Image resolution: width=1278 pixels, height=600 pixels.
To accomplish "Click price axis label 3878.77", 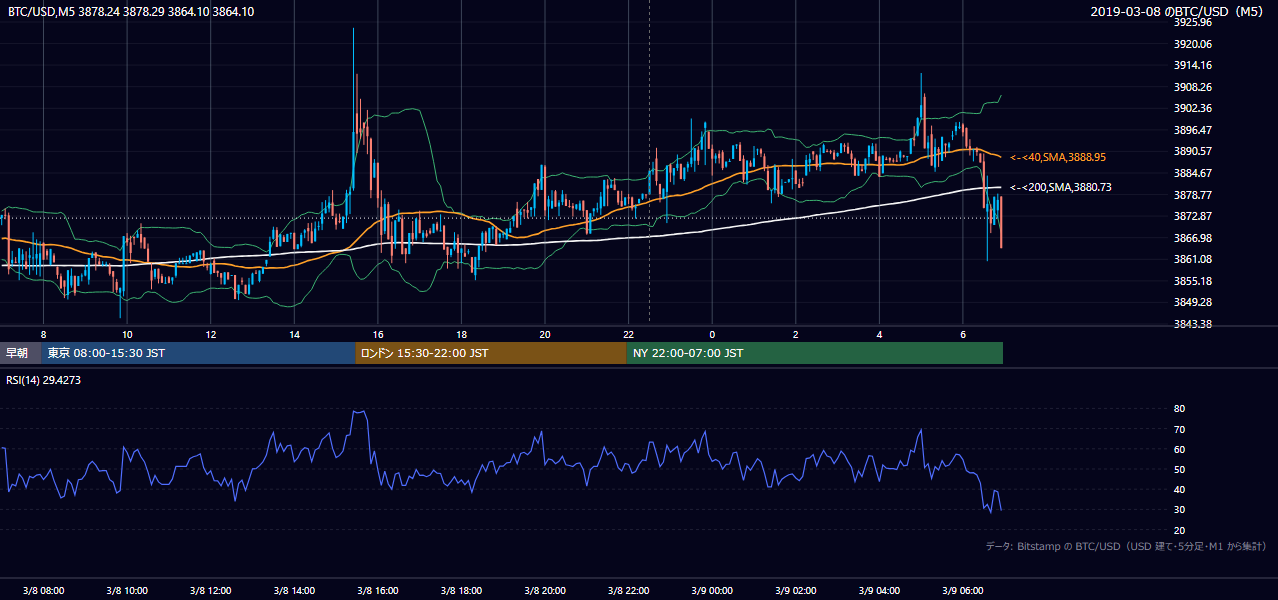I will click(1193, 195).
